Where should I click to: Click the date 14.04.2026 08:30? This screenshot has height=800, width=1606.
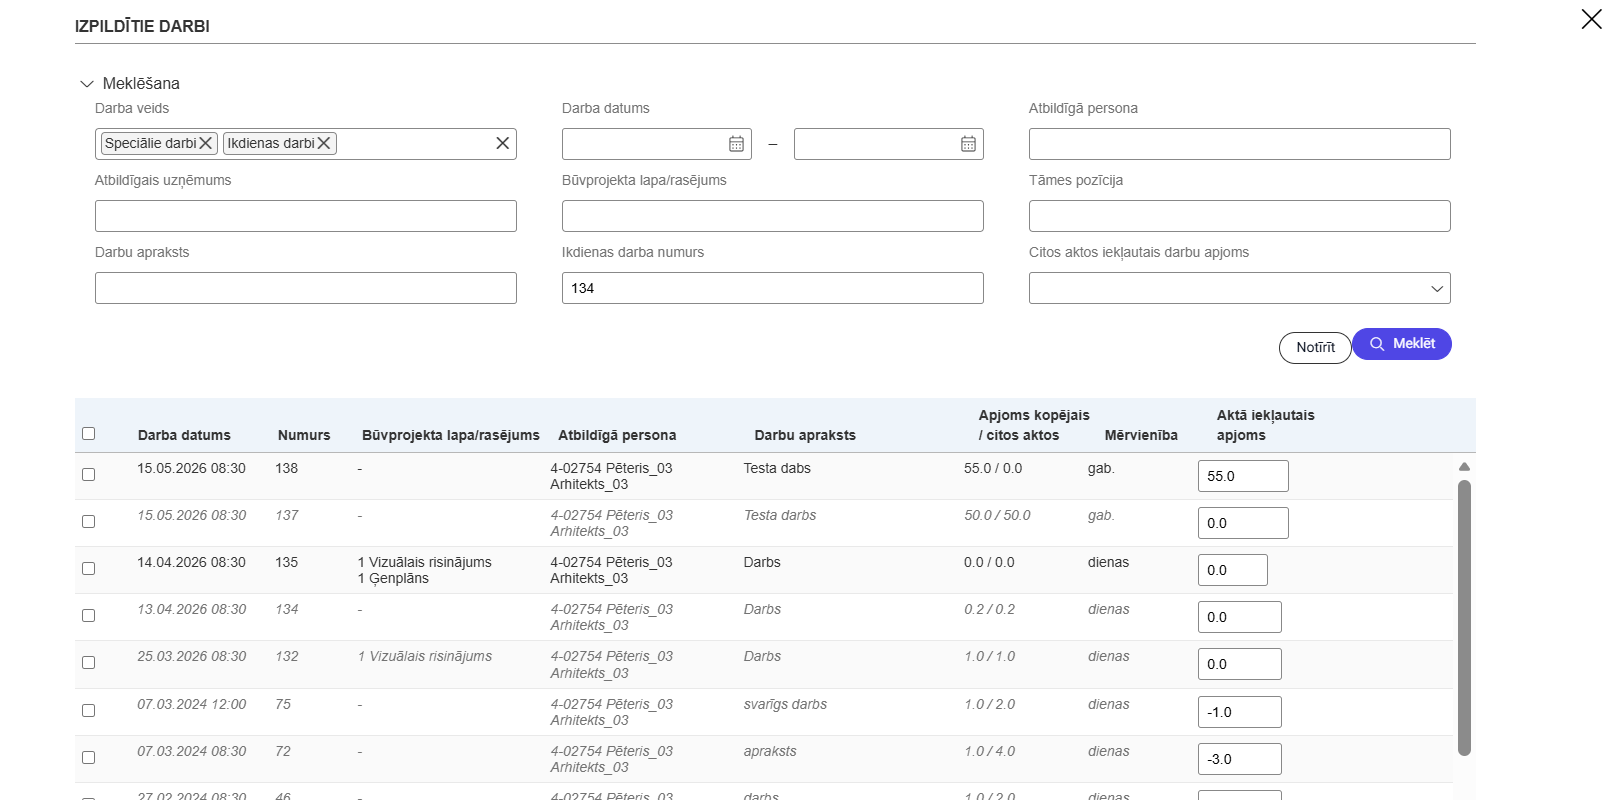point(191,562)
